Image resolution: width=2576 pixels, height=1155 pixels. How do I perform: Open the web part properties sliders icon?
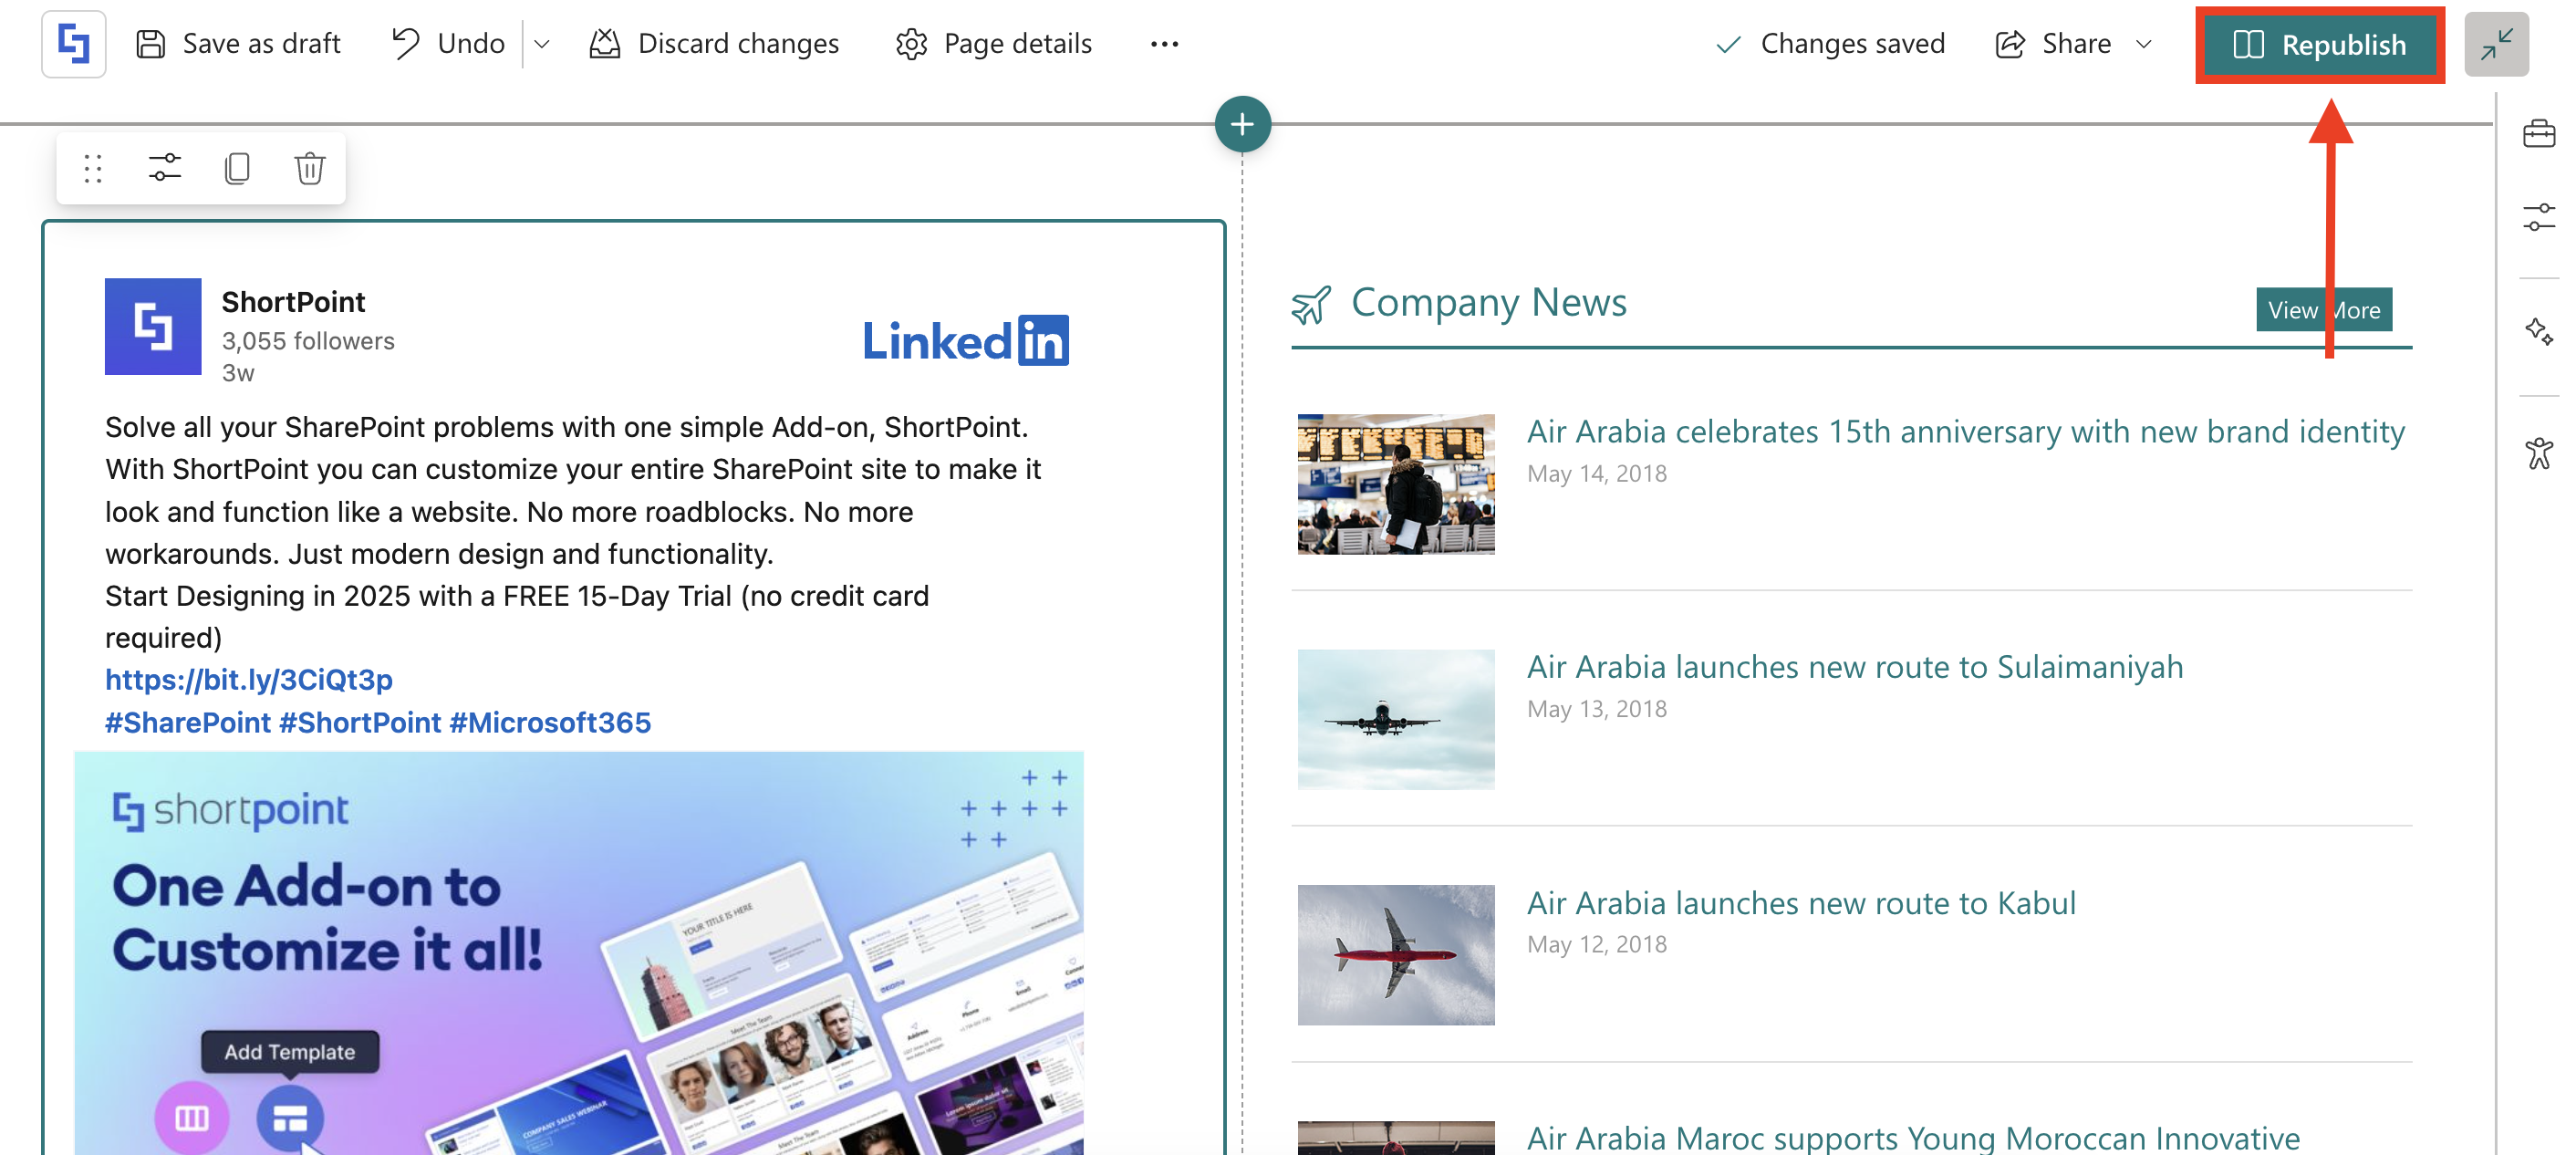coord(165,168)
